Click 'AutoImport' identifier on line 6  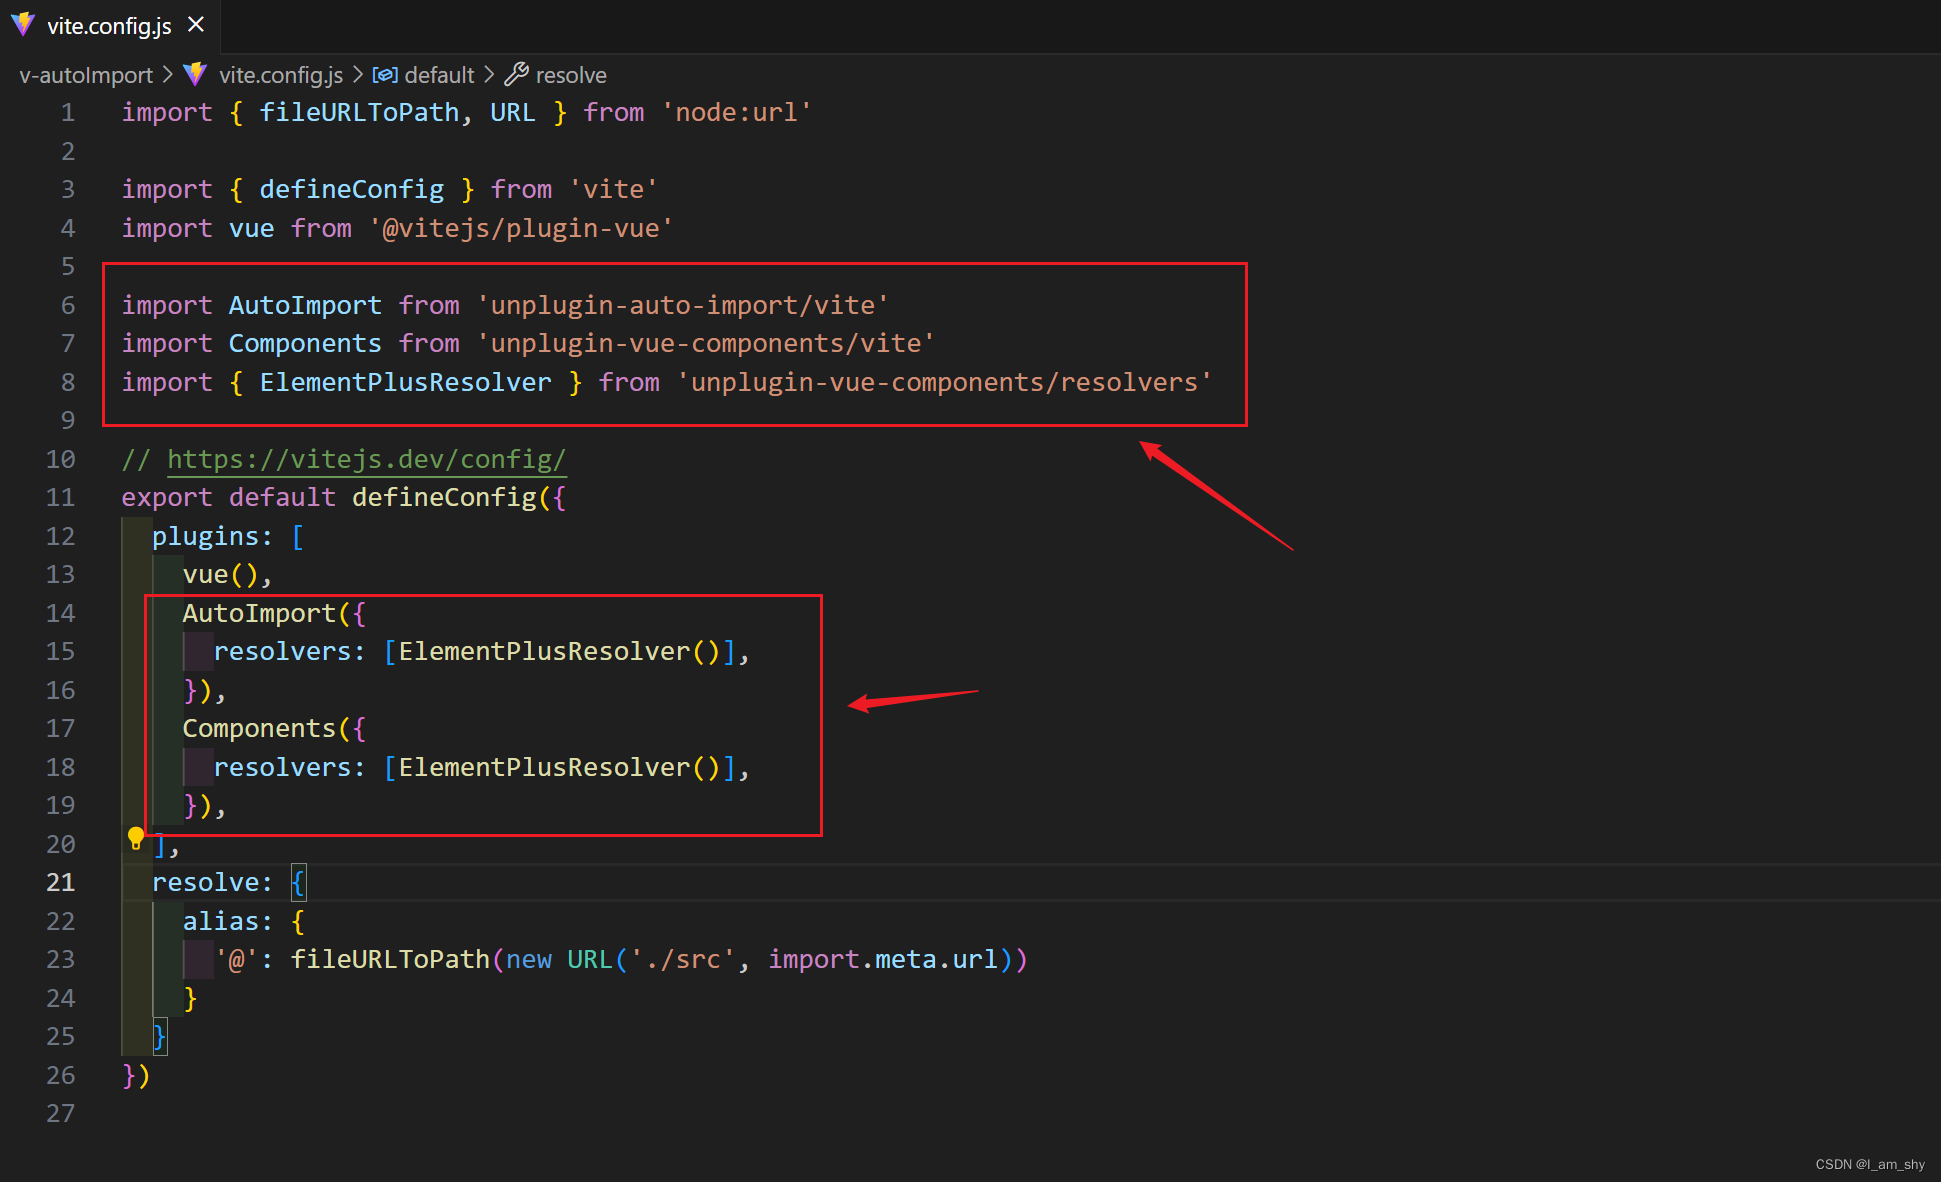coord(305,305)
